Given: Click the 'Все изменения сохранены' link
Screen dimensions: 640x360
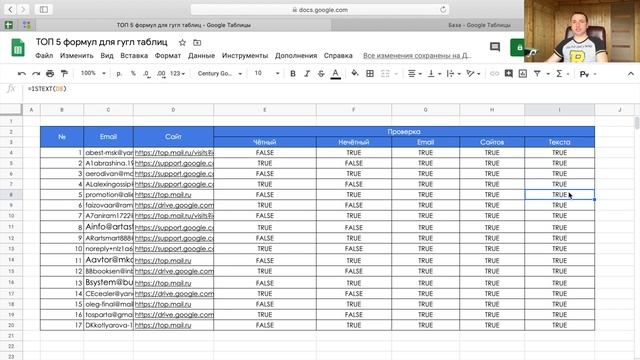Looking at the screenshot, I should (417, 56).
